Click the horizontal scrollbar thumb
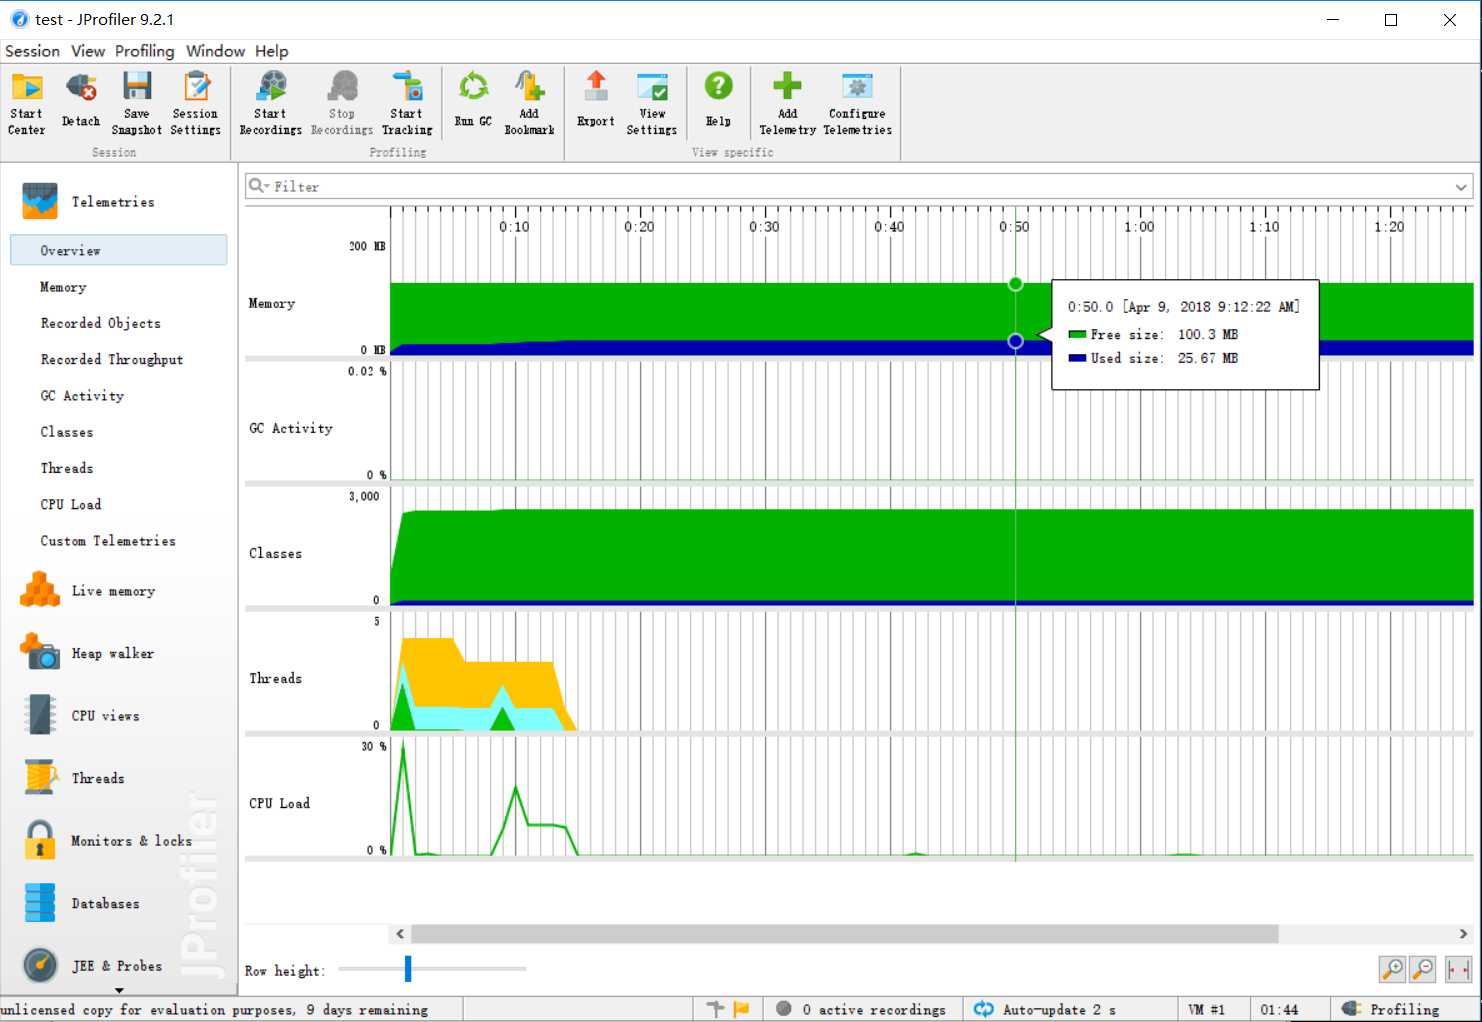The width and height of the screenshot is (1482, 1022). (x=845, y=934)
